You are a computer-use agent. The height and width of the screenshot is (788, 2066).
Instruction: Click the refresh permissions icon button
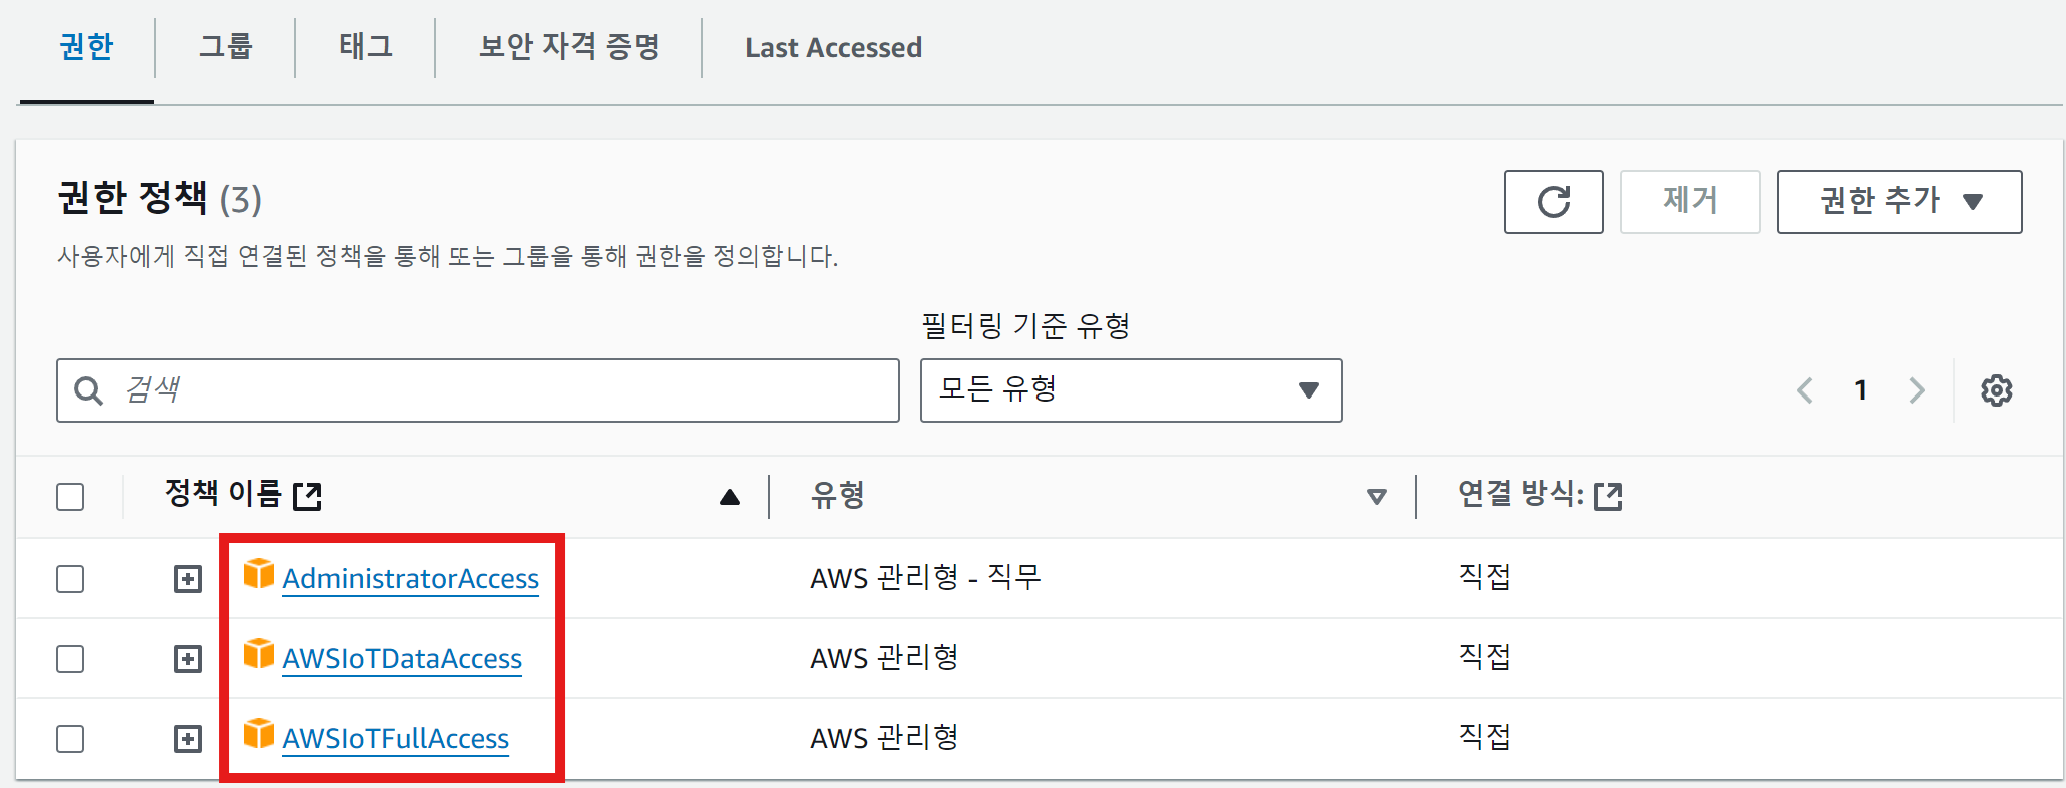tap(1553, 202)
